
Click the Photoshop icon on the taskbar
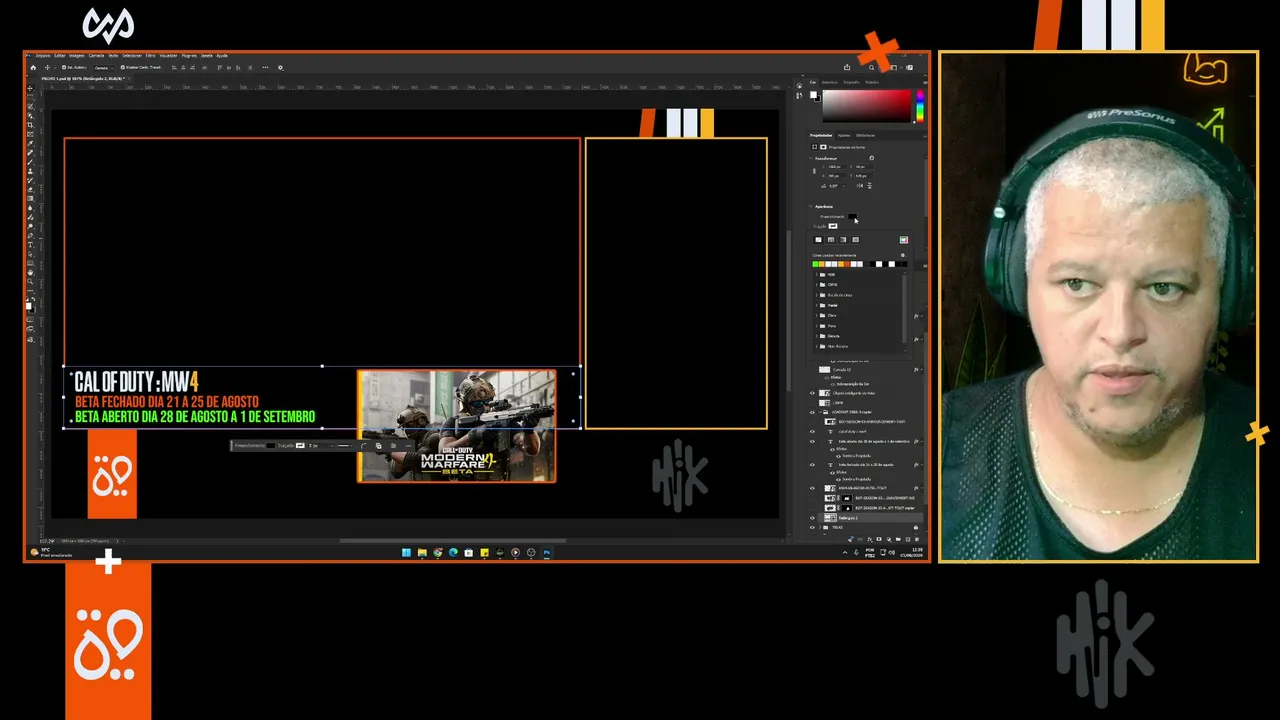point(547,552)
